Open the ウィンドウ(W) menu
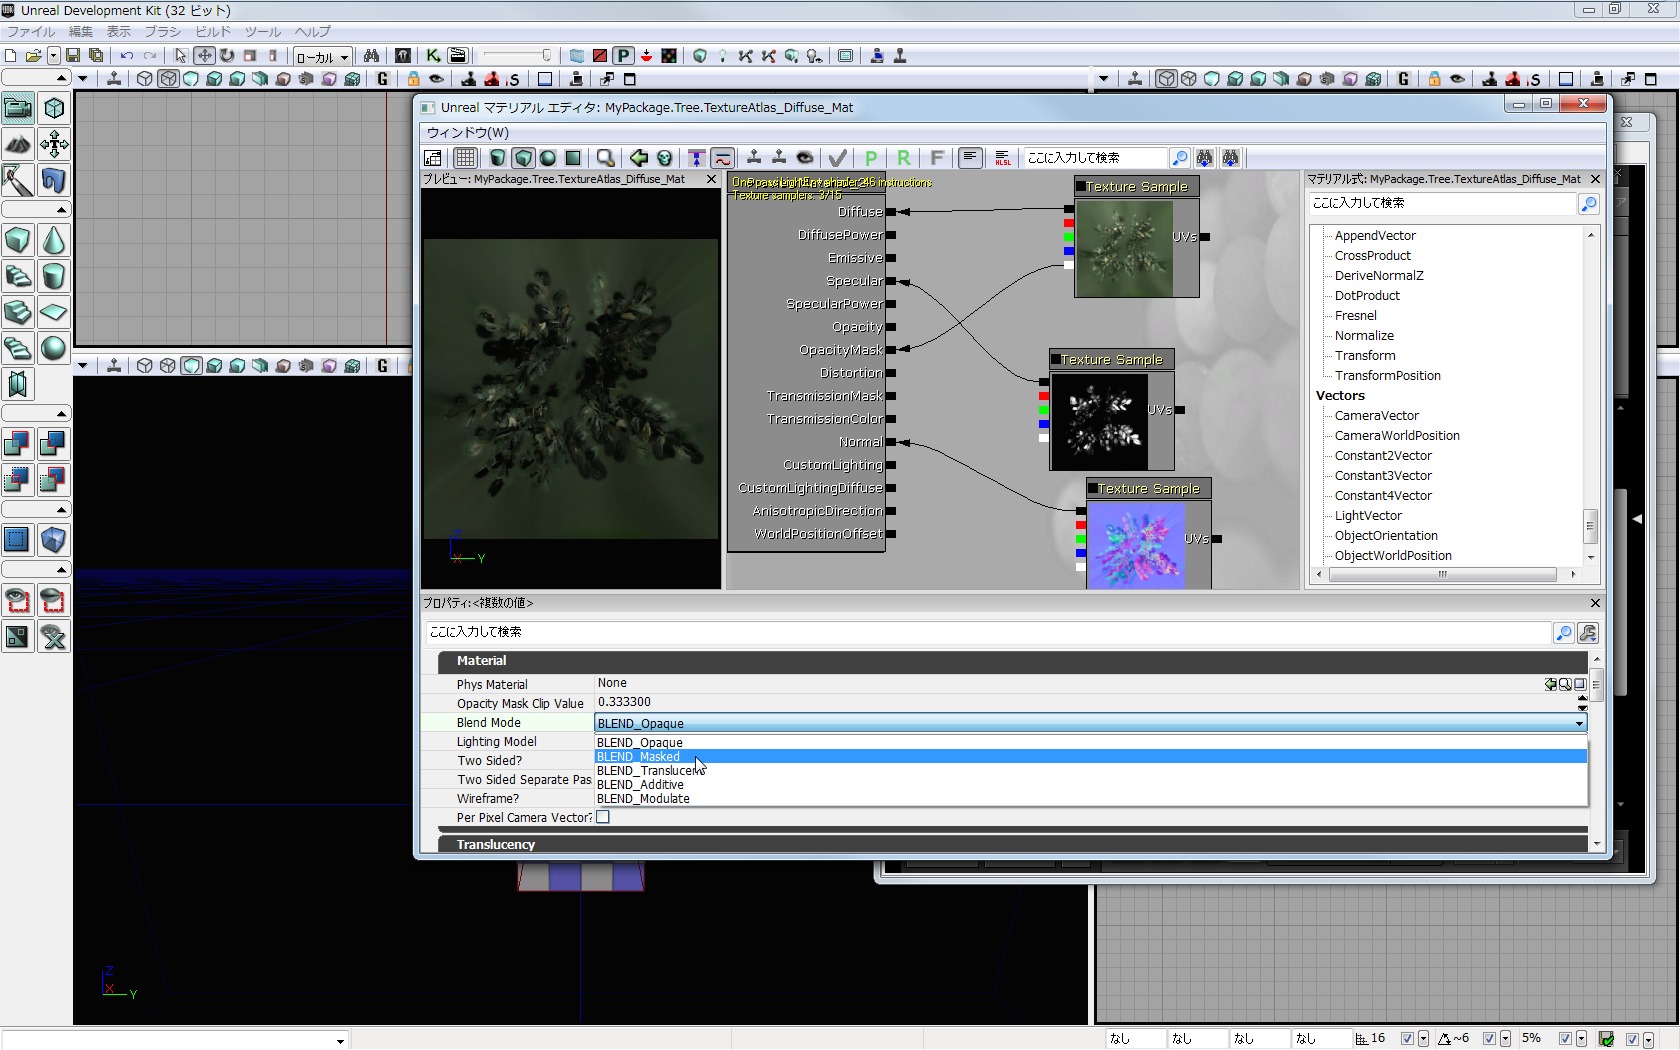This screenshot has width=1680, height=1050. point(468,133)
